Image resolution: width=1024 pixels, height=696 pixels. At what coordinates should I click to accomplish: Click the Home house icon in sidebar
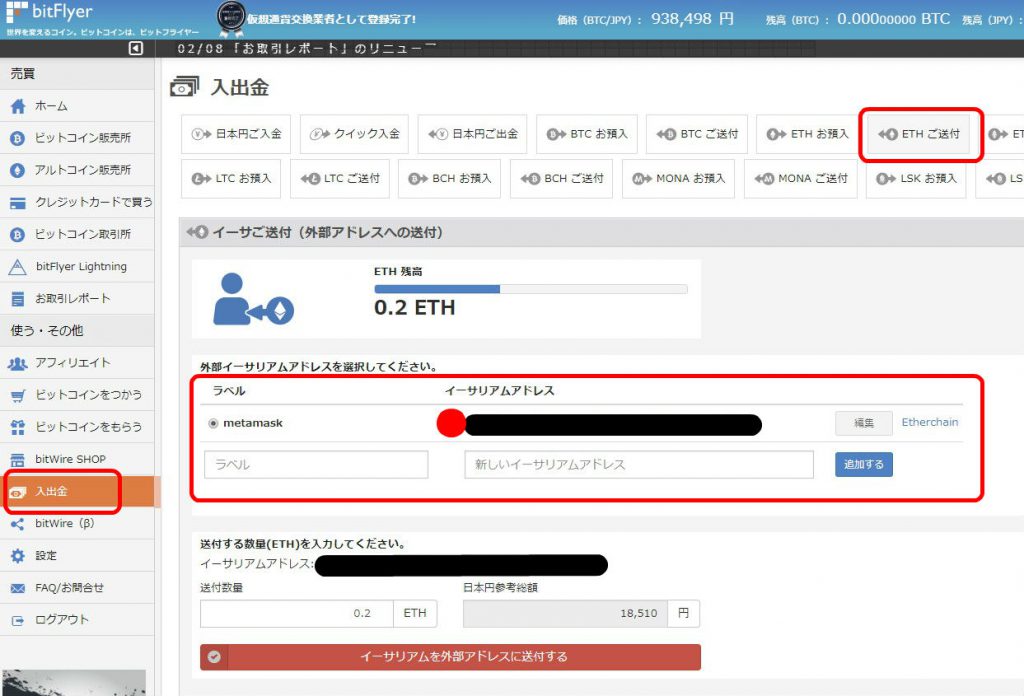click(17, 106)
